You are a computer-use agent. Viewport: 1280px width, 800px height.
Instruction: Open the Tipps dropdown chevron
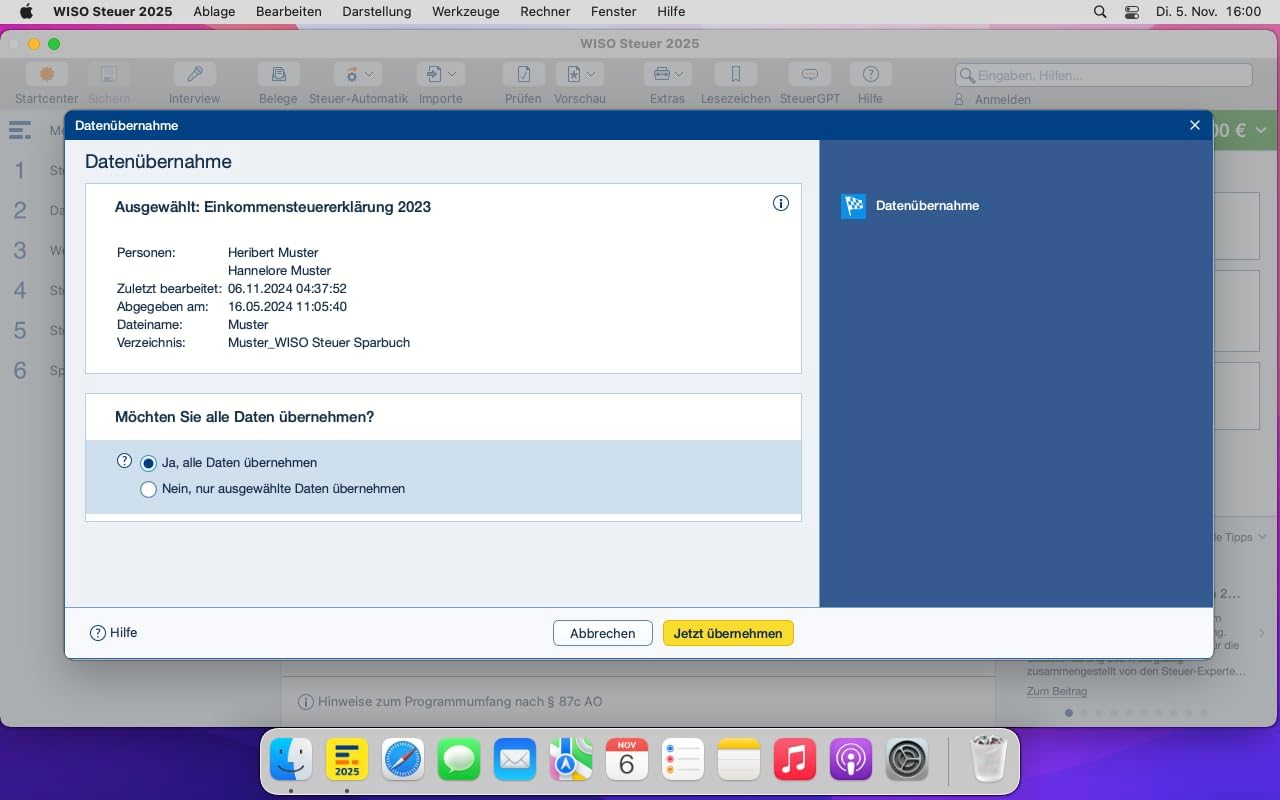pos(1264,537)
